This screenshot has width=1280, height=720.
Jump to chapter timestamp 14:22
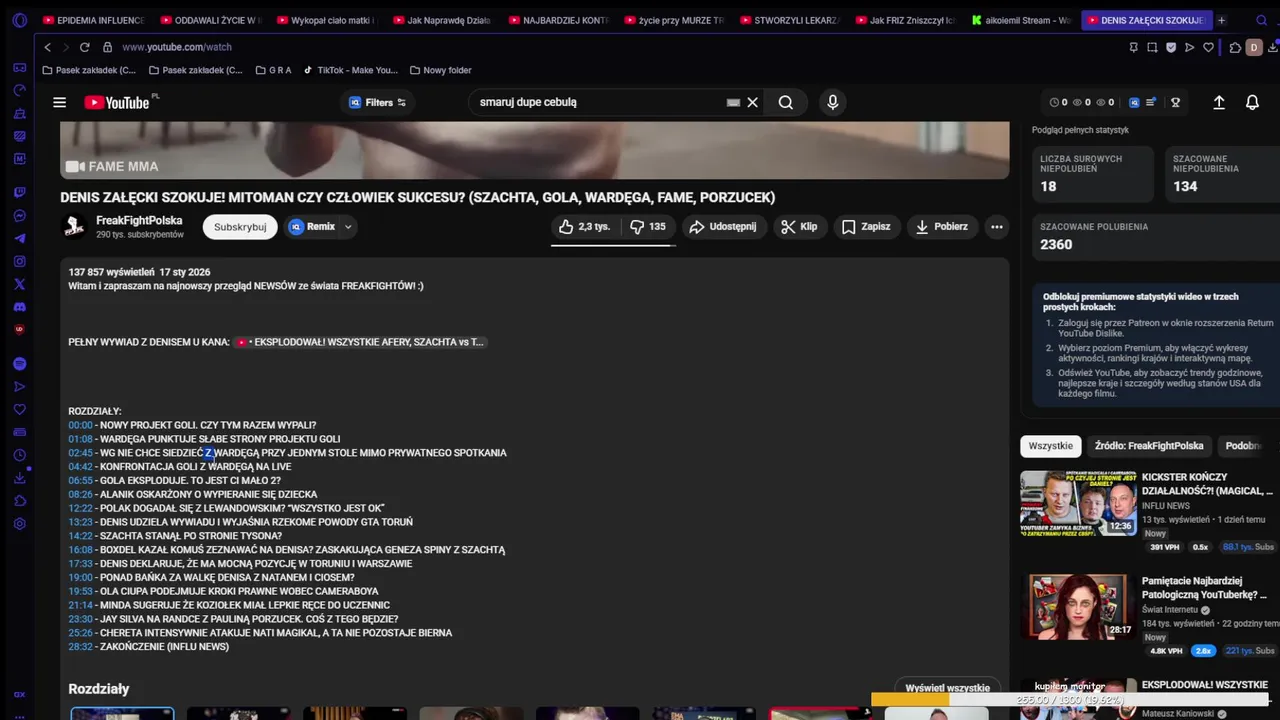tap(80, 536)
